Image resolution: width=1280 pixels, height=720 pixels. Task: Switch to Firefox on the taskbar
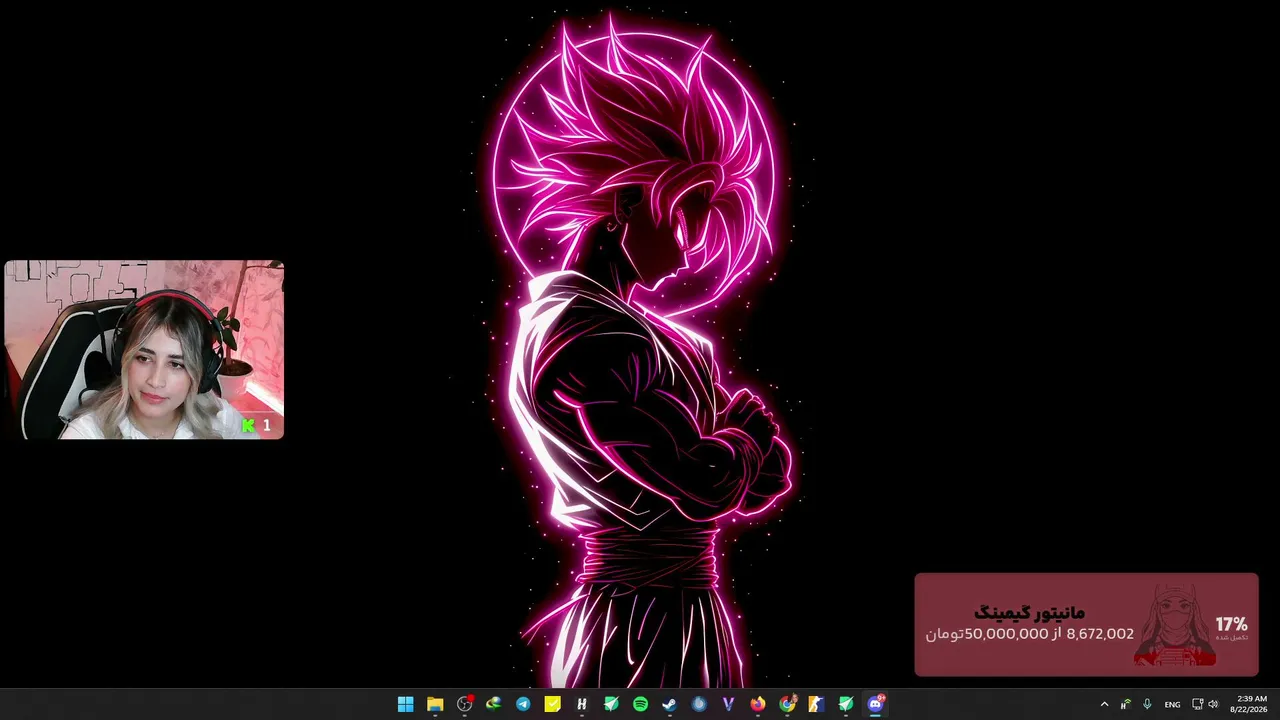click(x=757, y=704)
